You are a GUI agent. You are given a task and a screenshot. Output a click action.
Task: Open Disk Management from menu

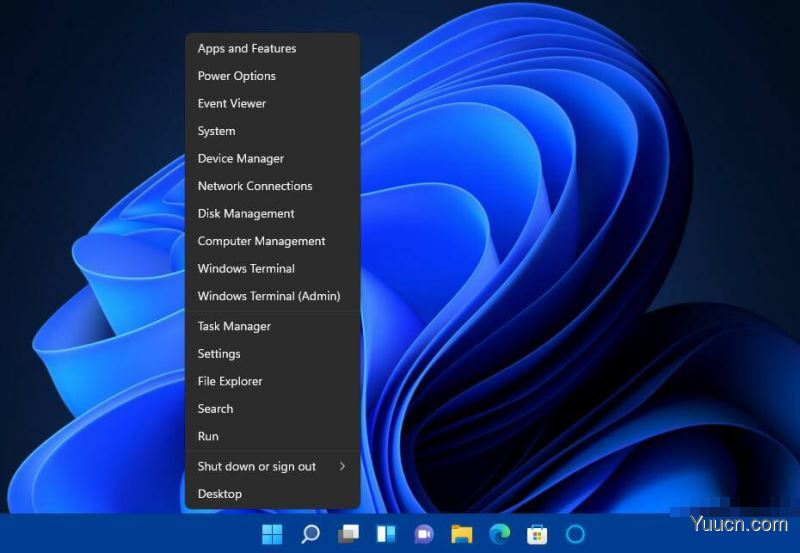point(272,214)
